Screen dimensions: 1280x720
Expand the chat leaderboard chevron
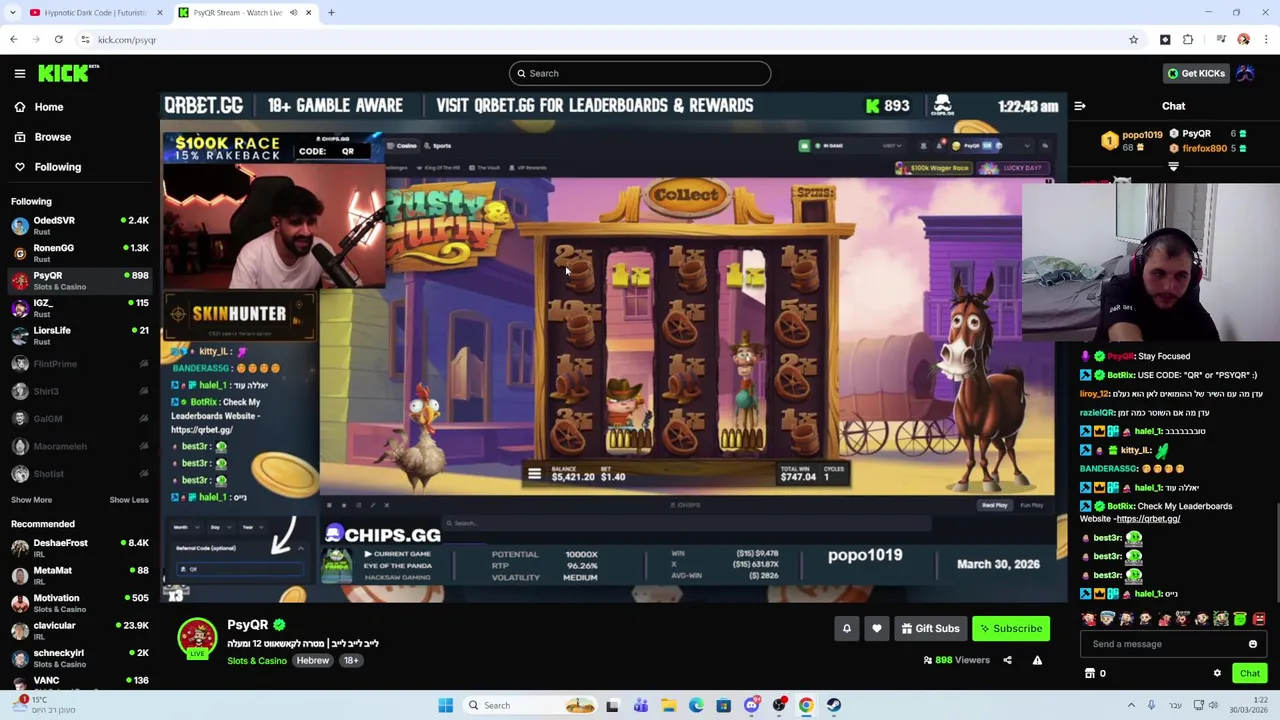coord(1173,167)
